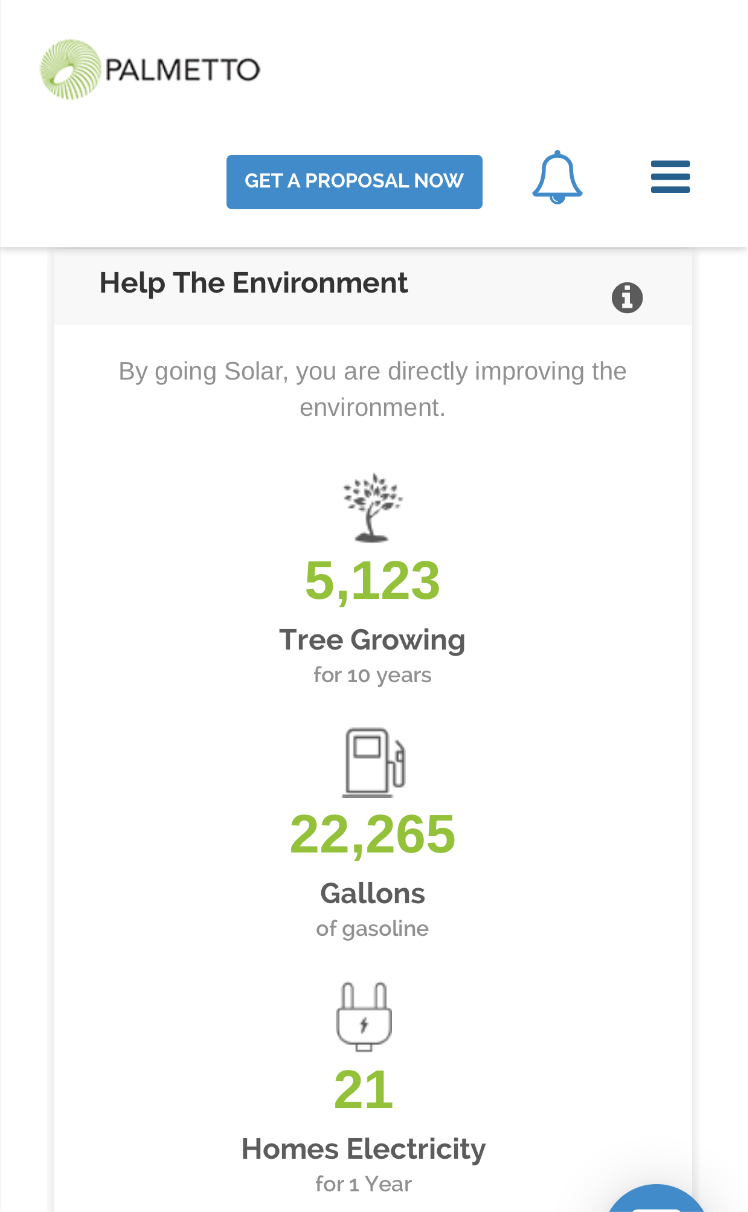Click the 'for 1 Year' subtext

(x=363, y=1184)
